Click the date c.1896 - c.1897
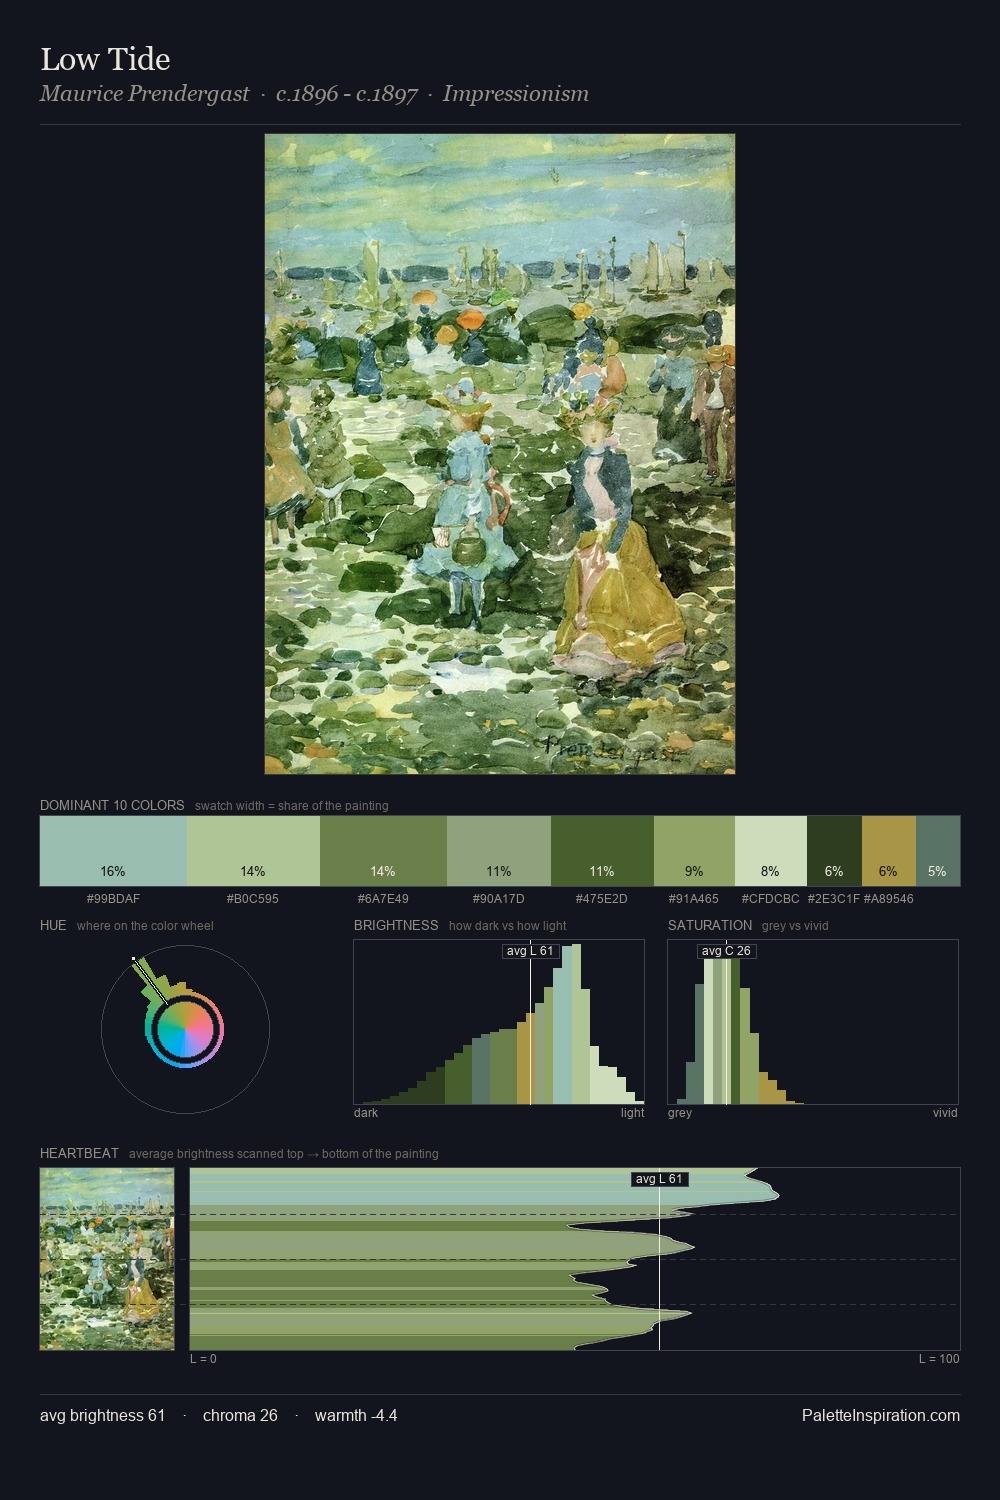The width and height of the screenshot is (1000, 1500). click(x=346, y=94)
